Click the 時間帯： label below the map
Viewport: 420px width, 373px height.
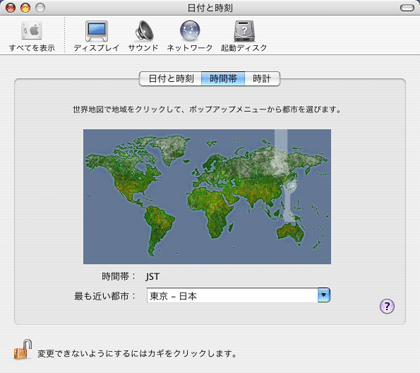119,276
